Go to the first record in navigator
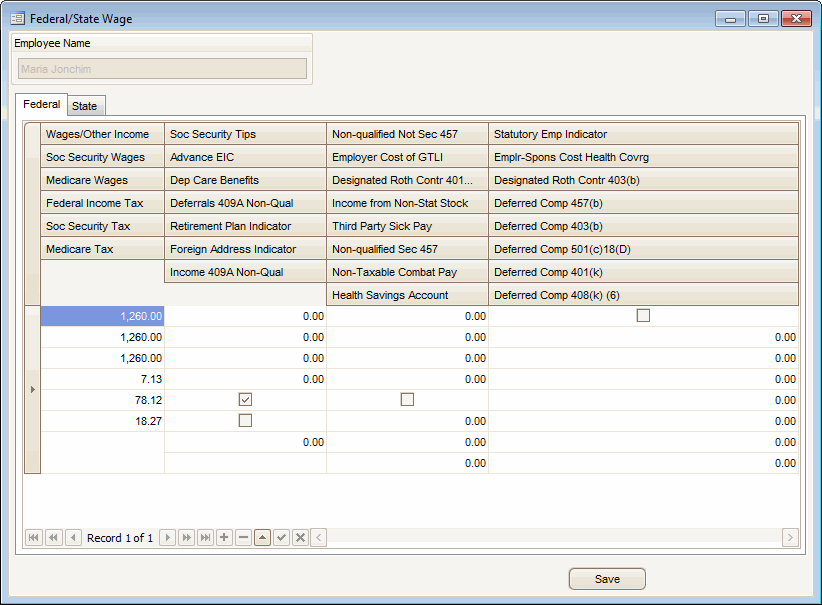This screenshot has width=822, height=605. [34, 538]
